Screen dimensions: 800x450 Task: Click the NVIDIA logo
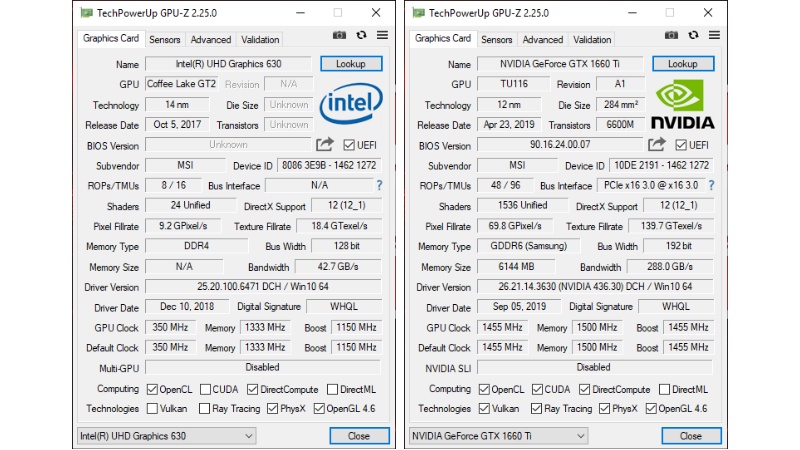[x=683, y=104]
